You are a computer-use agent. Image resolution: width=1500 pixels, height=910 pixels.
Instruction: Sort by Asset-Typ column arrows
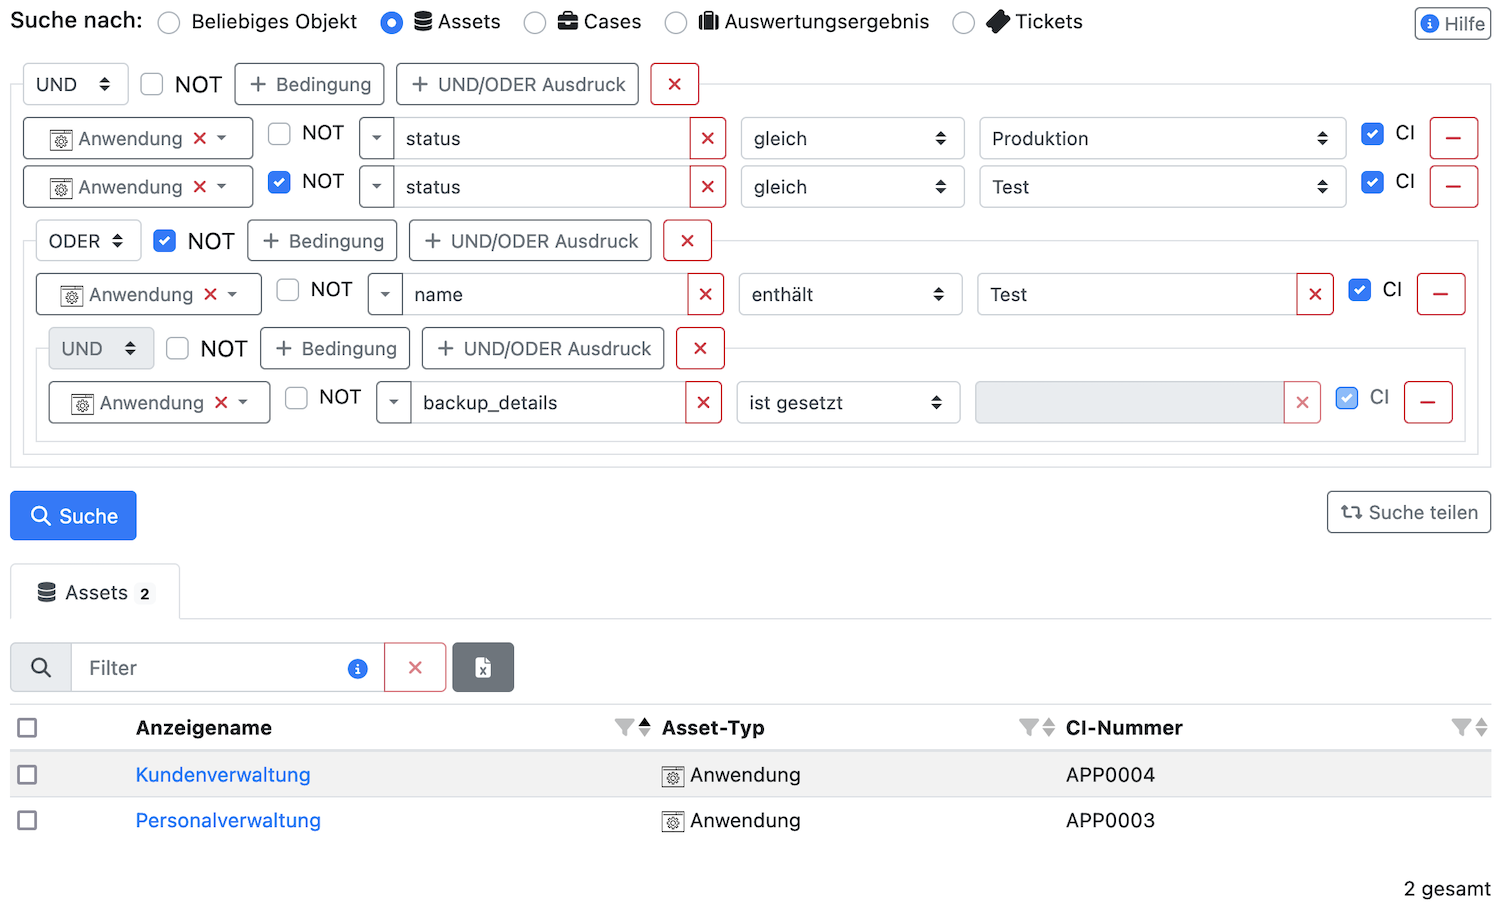(x=1049, y=727)
